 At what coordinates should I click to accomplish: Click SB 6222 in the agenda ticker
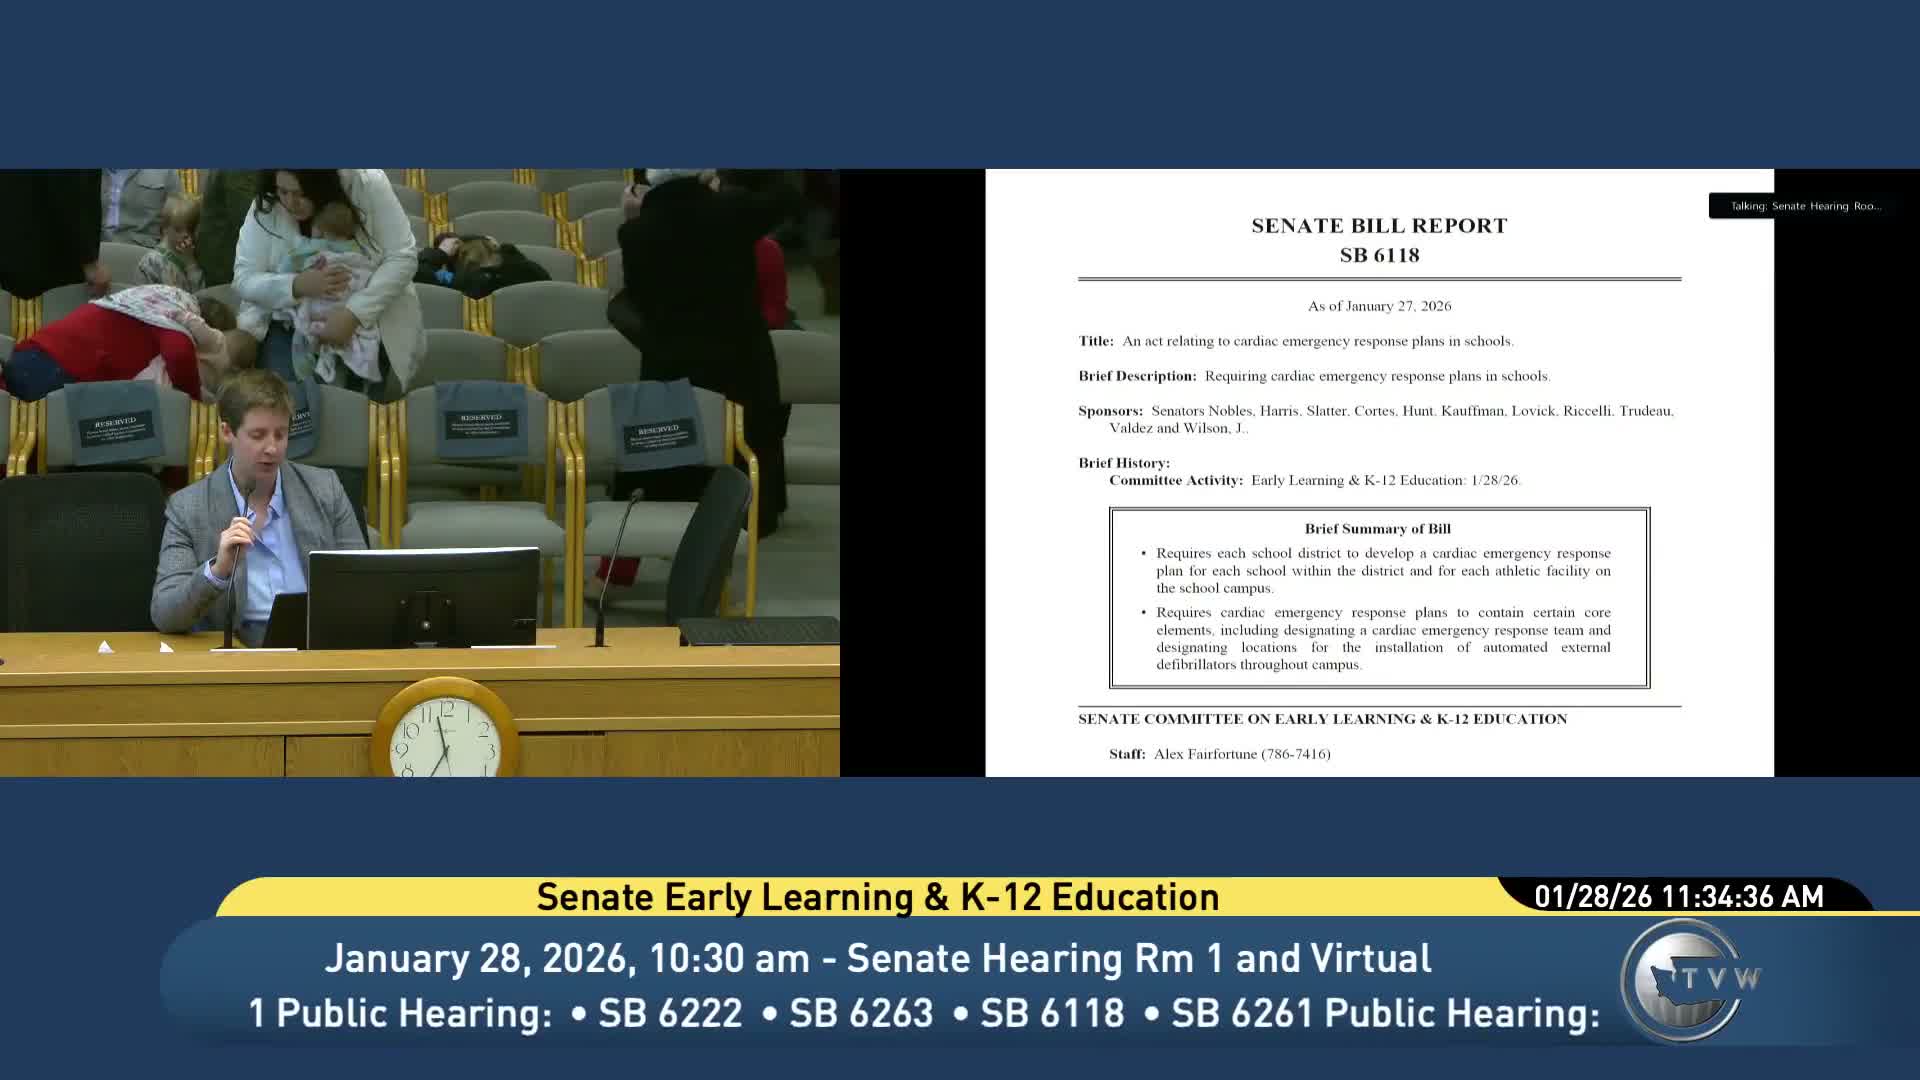(x=670, y=1013)
